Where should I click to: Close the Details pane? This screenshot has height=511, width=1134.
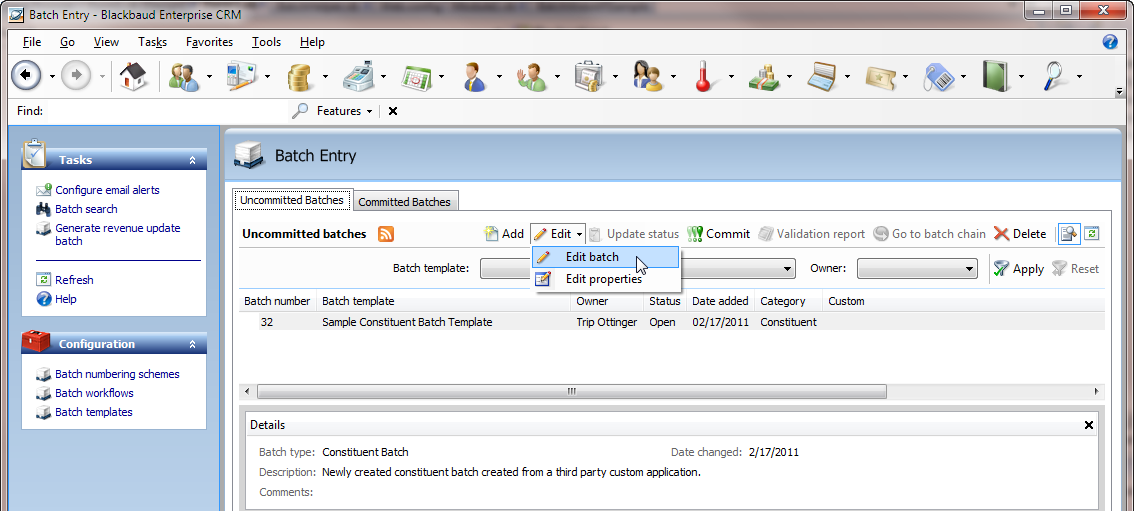(x=1089, y=425)
